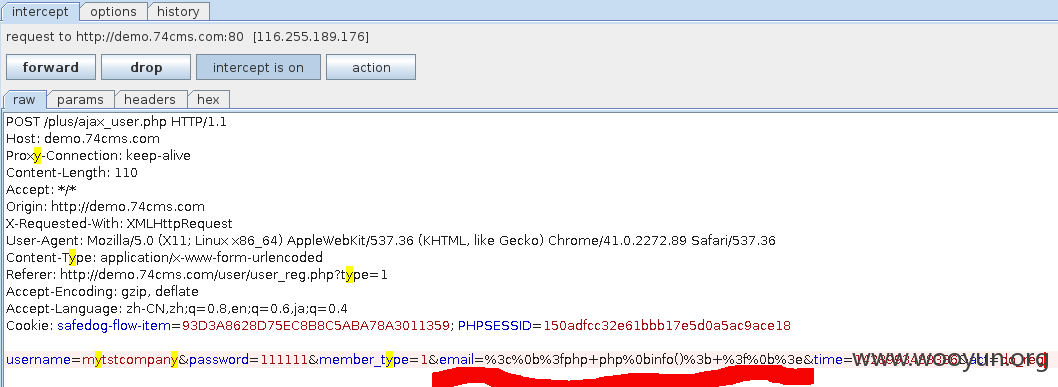
Task: Click the Referer user_reg.php header line
Action: (197, 274)
